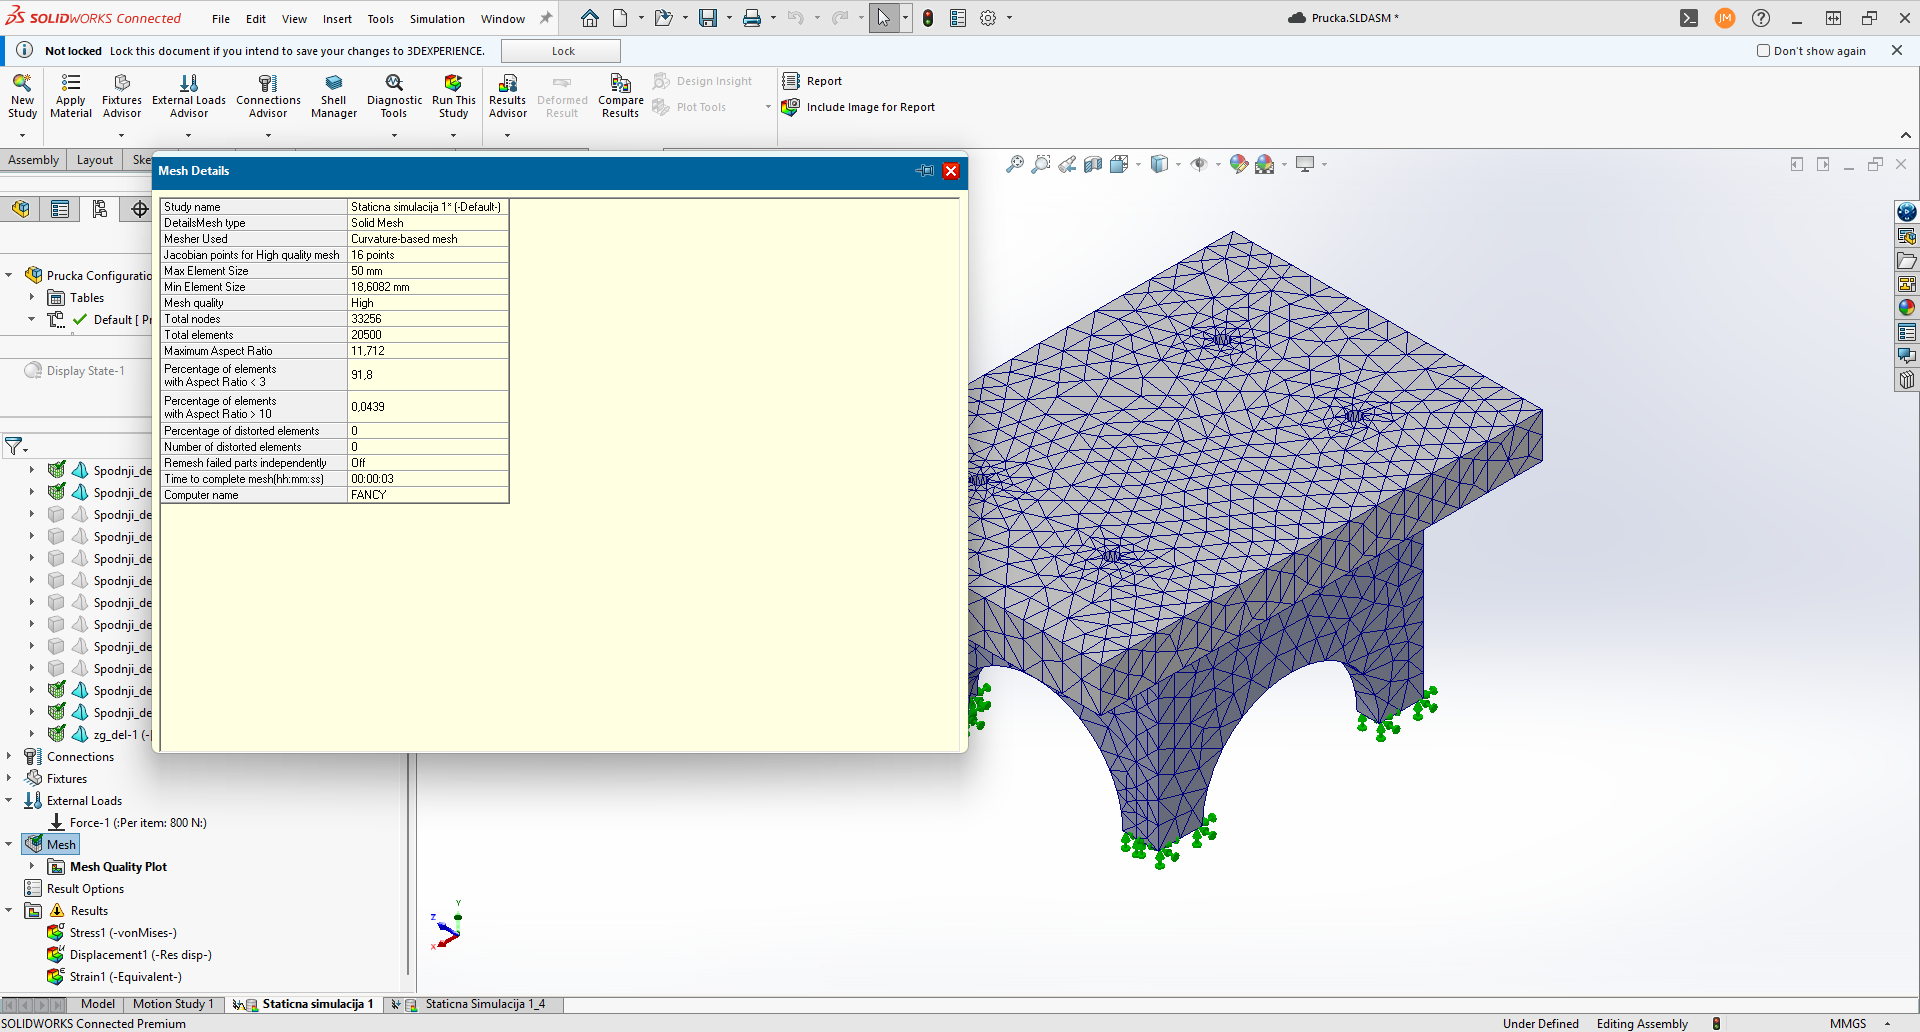The height and width of the screenshot is (1032, 1920).
Task: Select Stress1 (-vonMises-) result
Action: (112, 933)
